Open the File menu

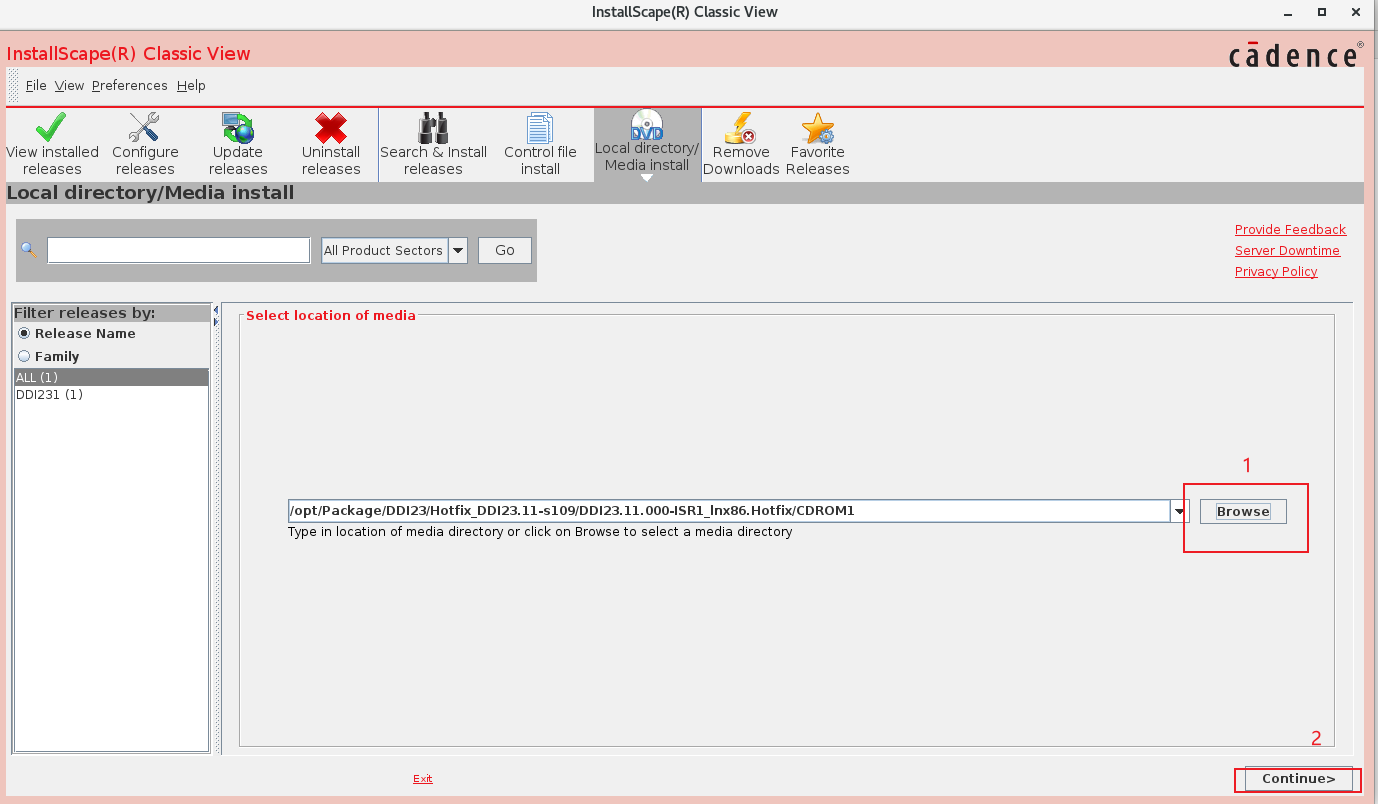click(36, 86)
